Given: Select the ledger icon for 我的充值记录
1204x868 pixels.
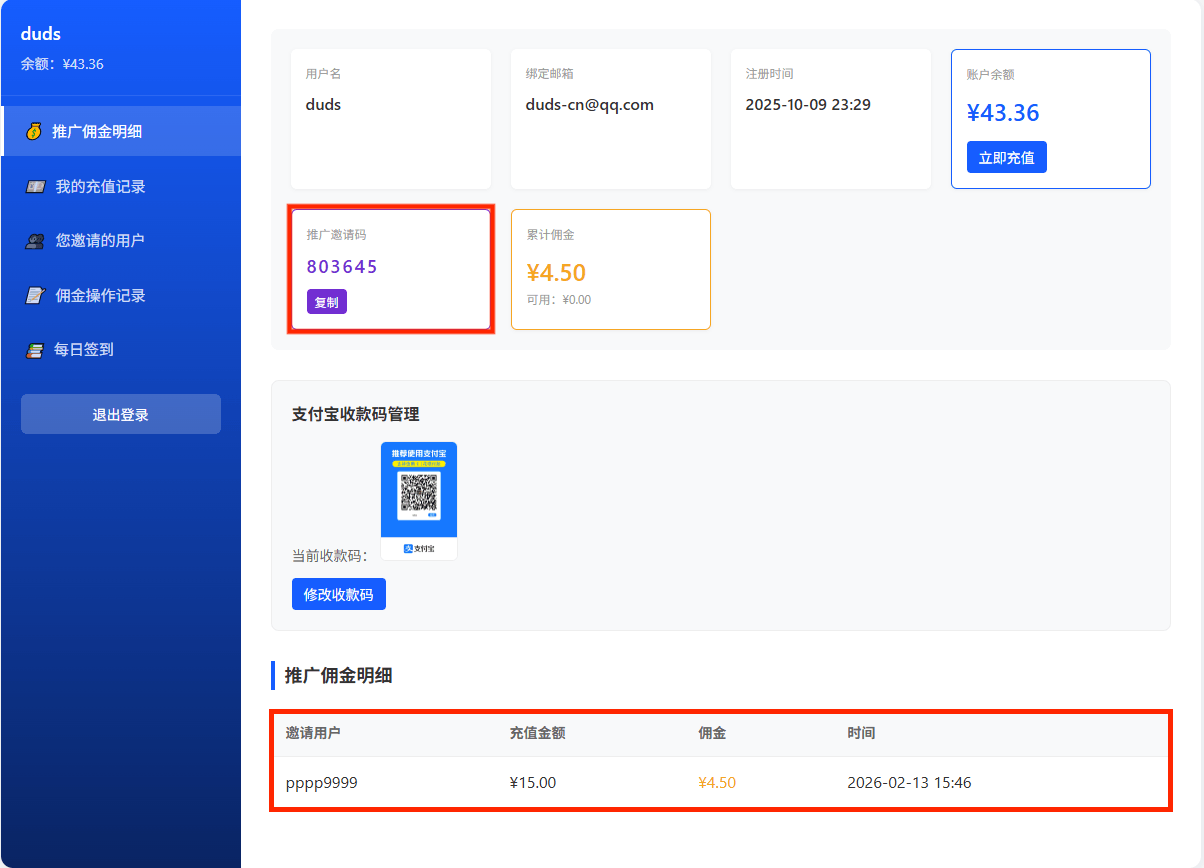Looking at the screenshot, I should (33, 186).
